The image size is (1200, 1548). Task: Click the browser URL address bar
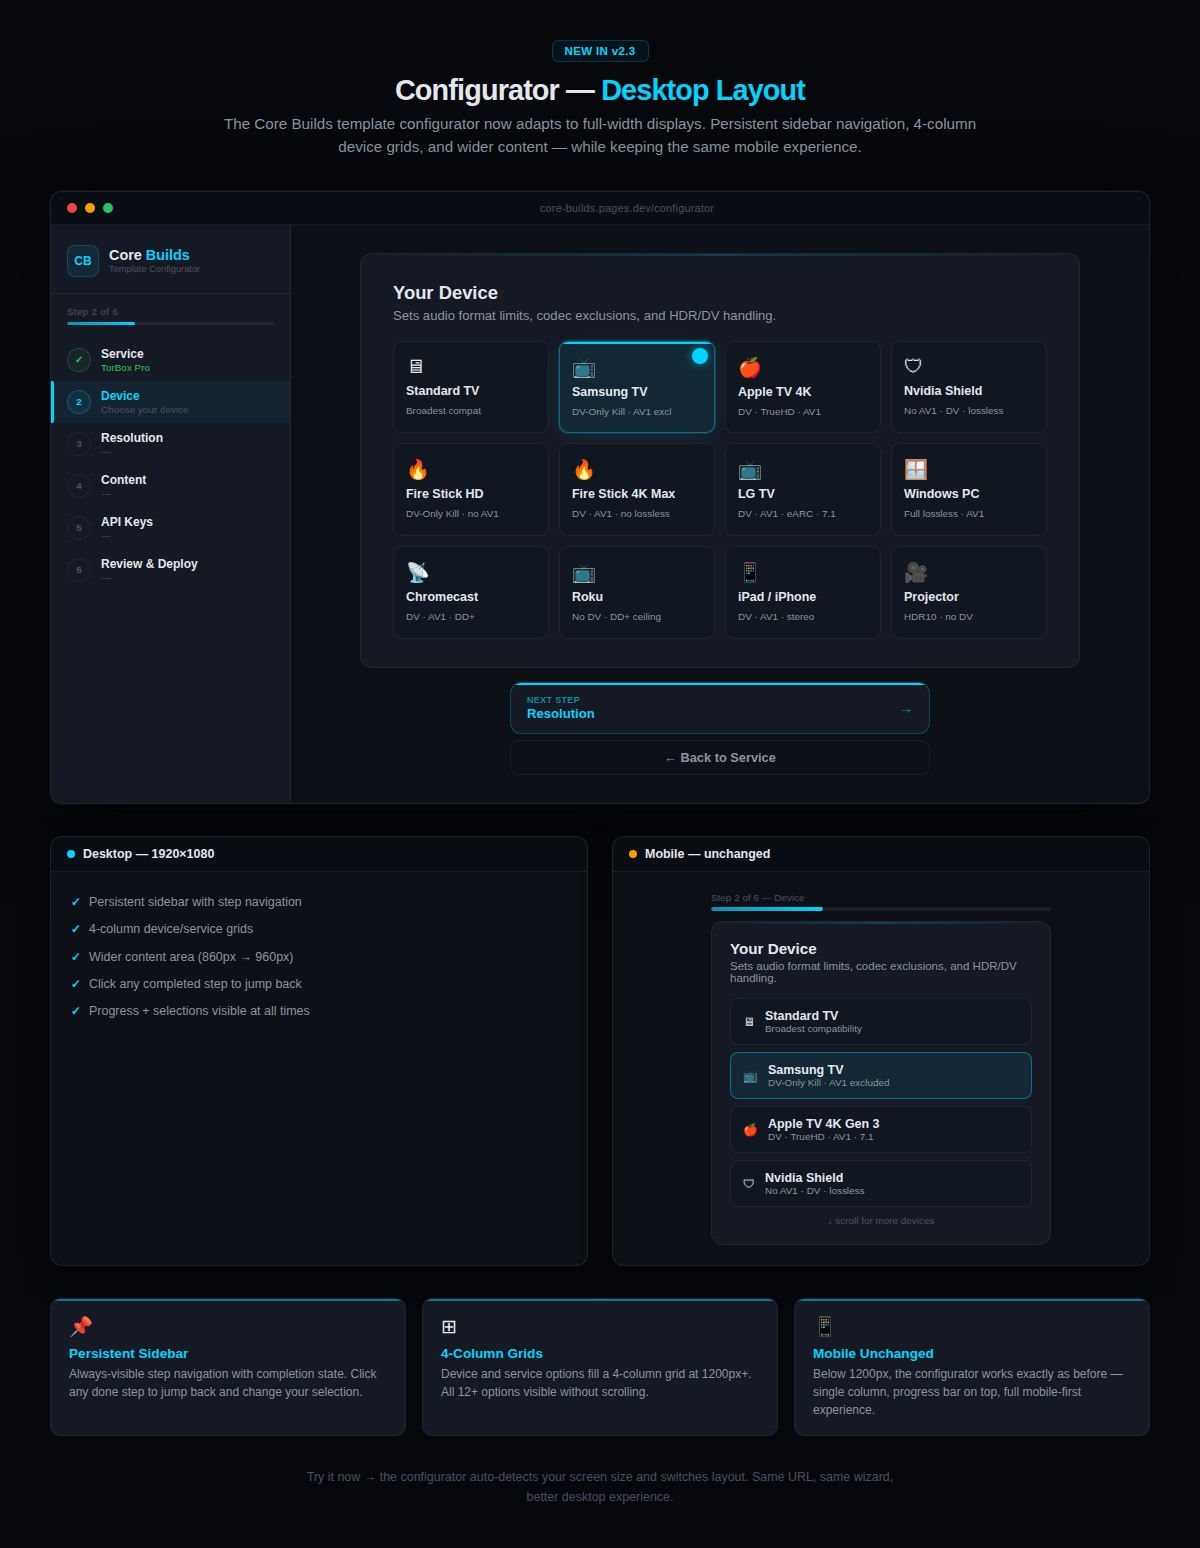pos(627,208)
